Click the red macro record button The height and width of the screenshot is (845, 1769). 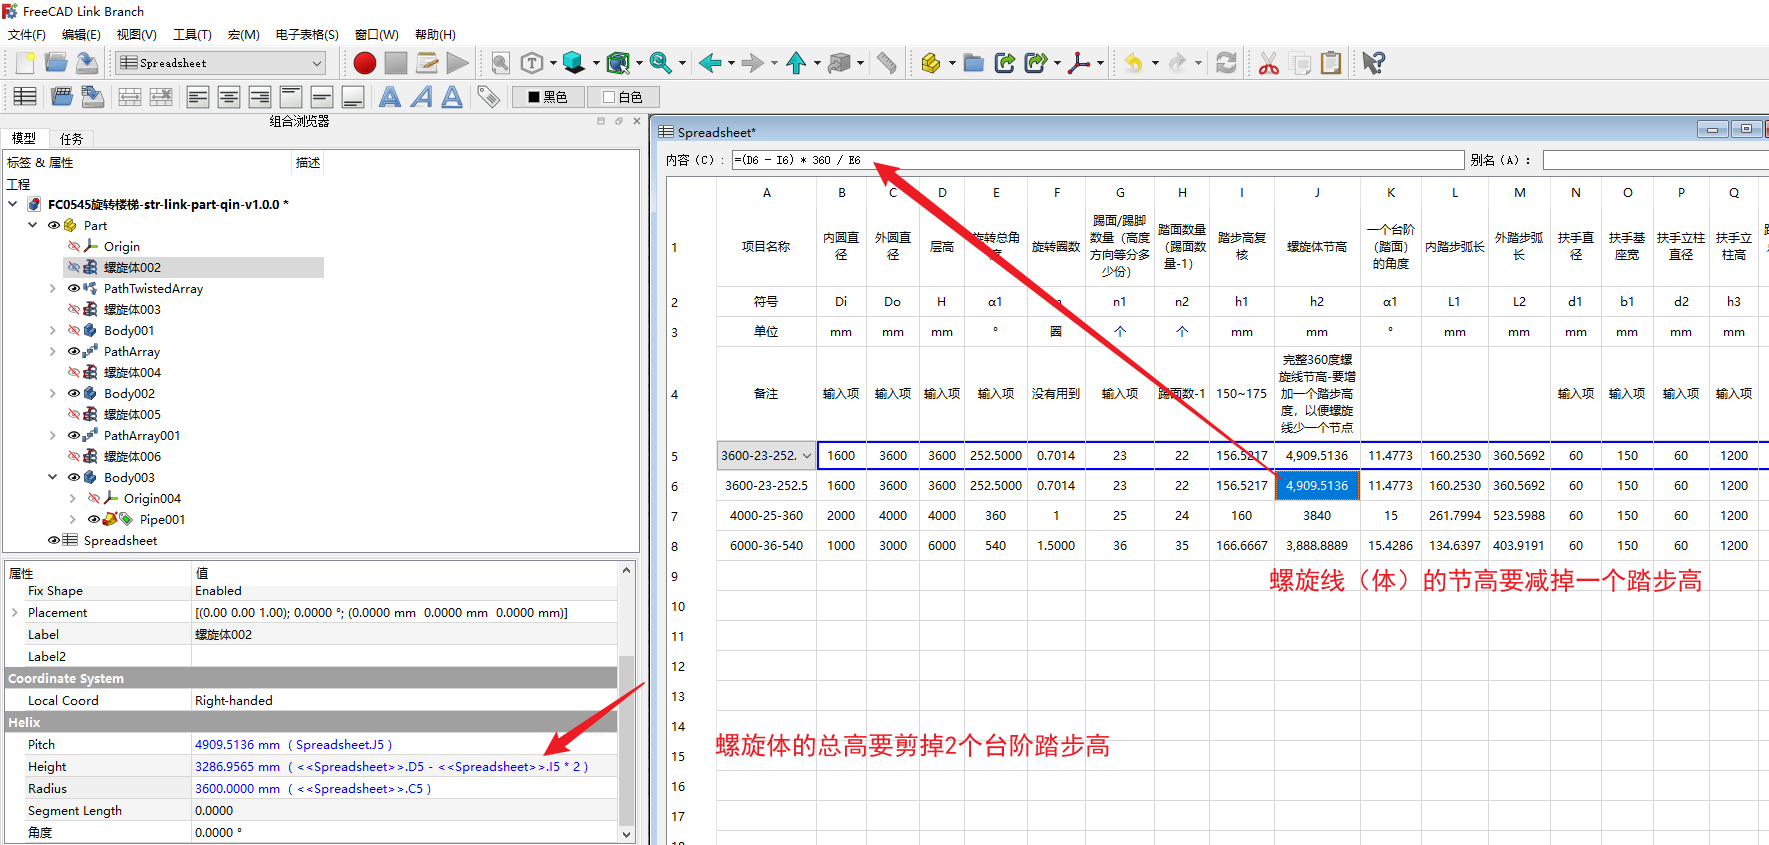tap(365, 63)
